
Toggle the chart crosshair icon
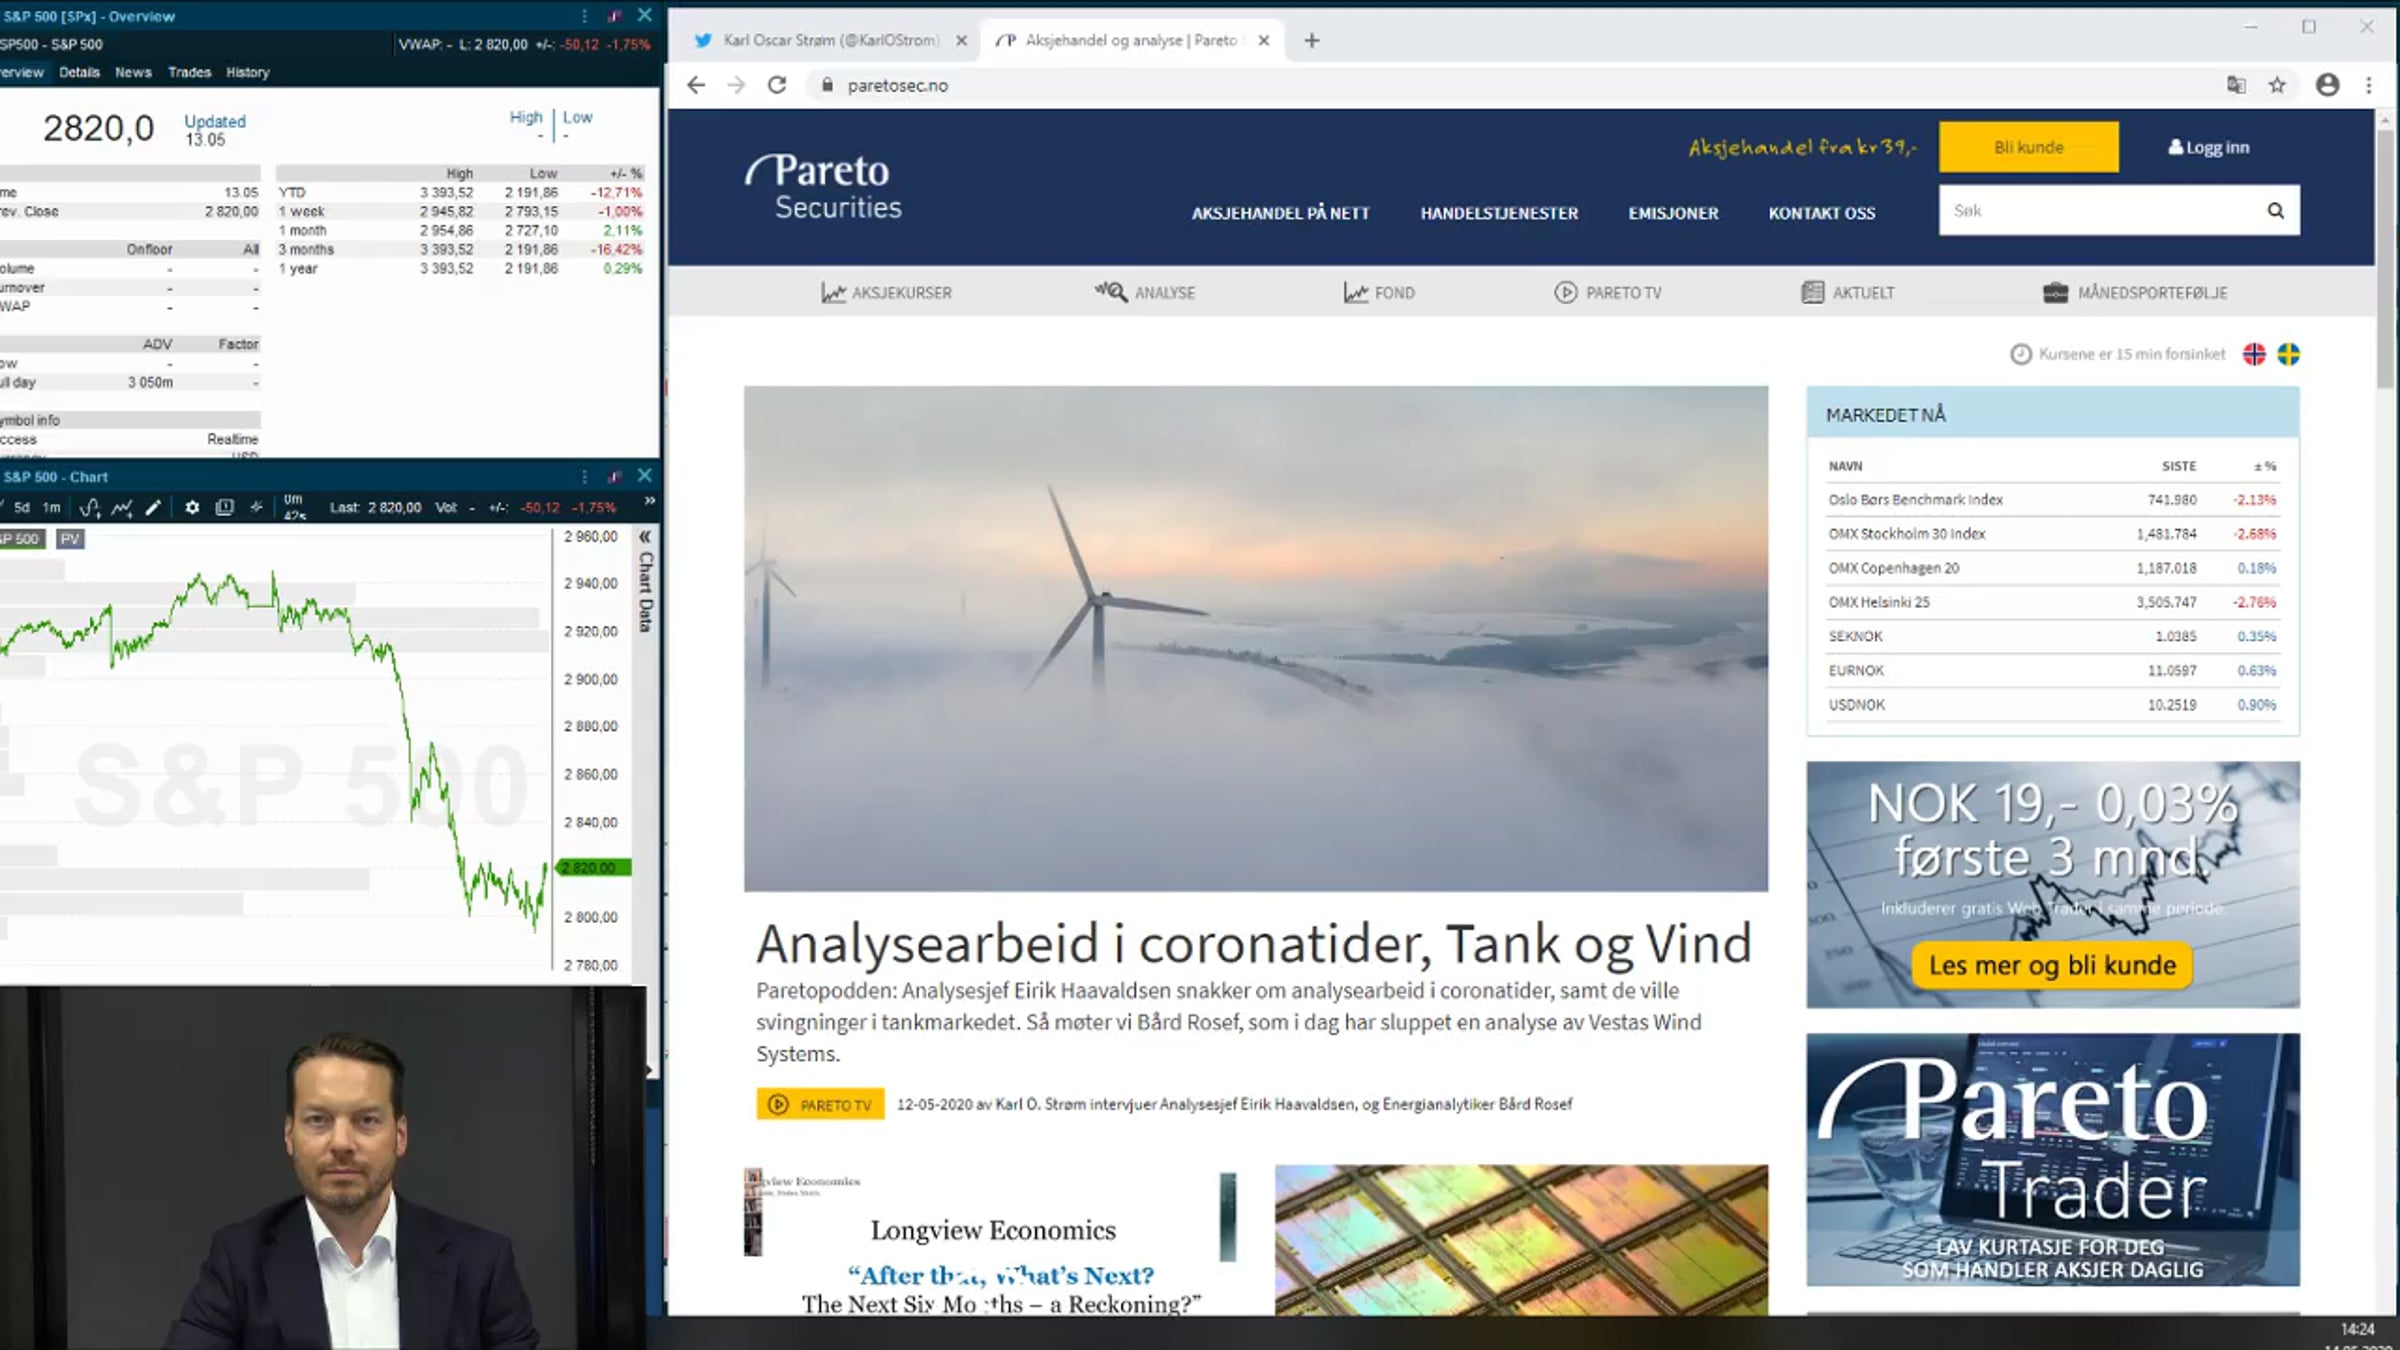256,507
